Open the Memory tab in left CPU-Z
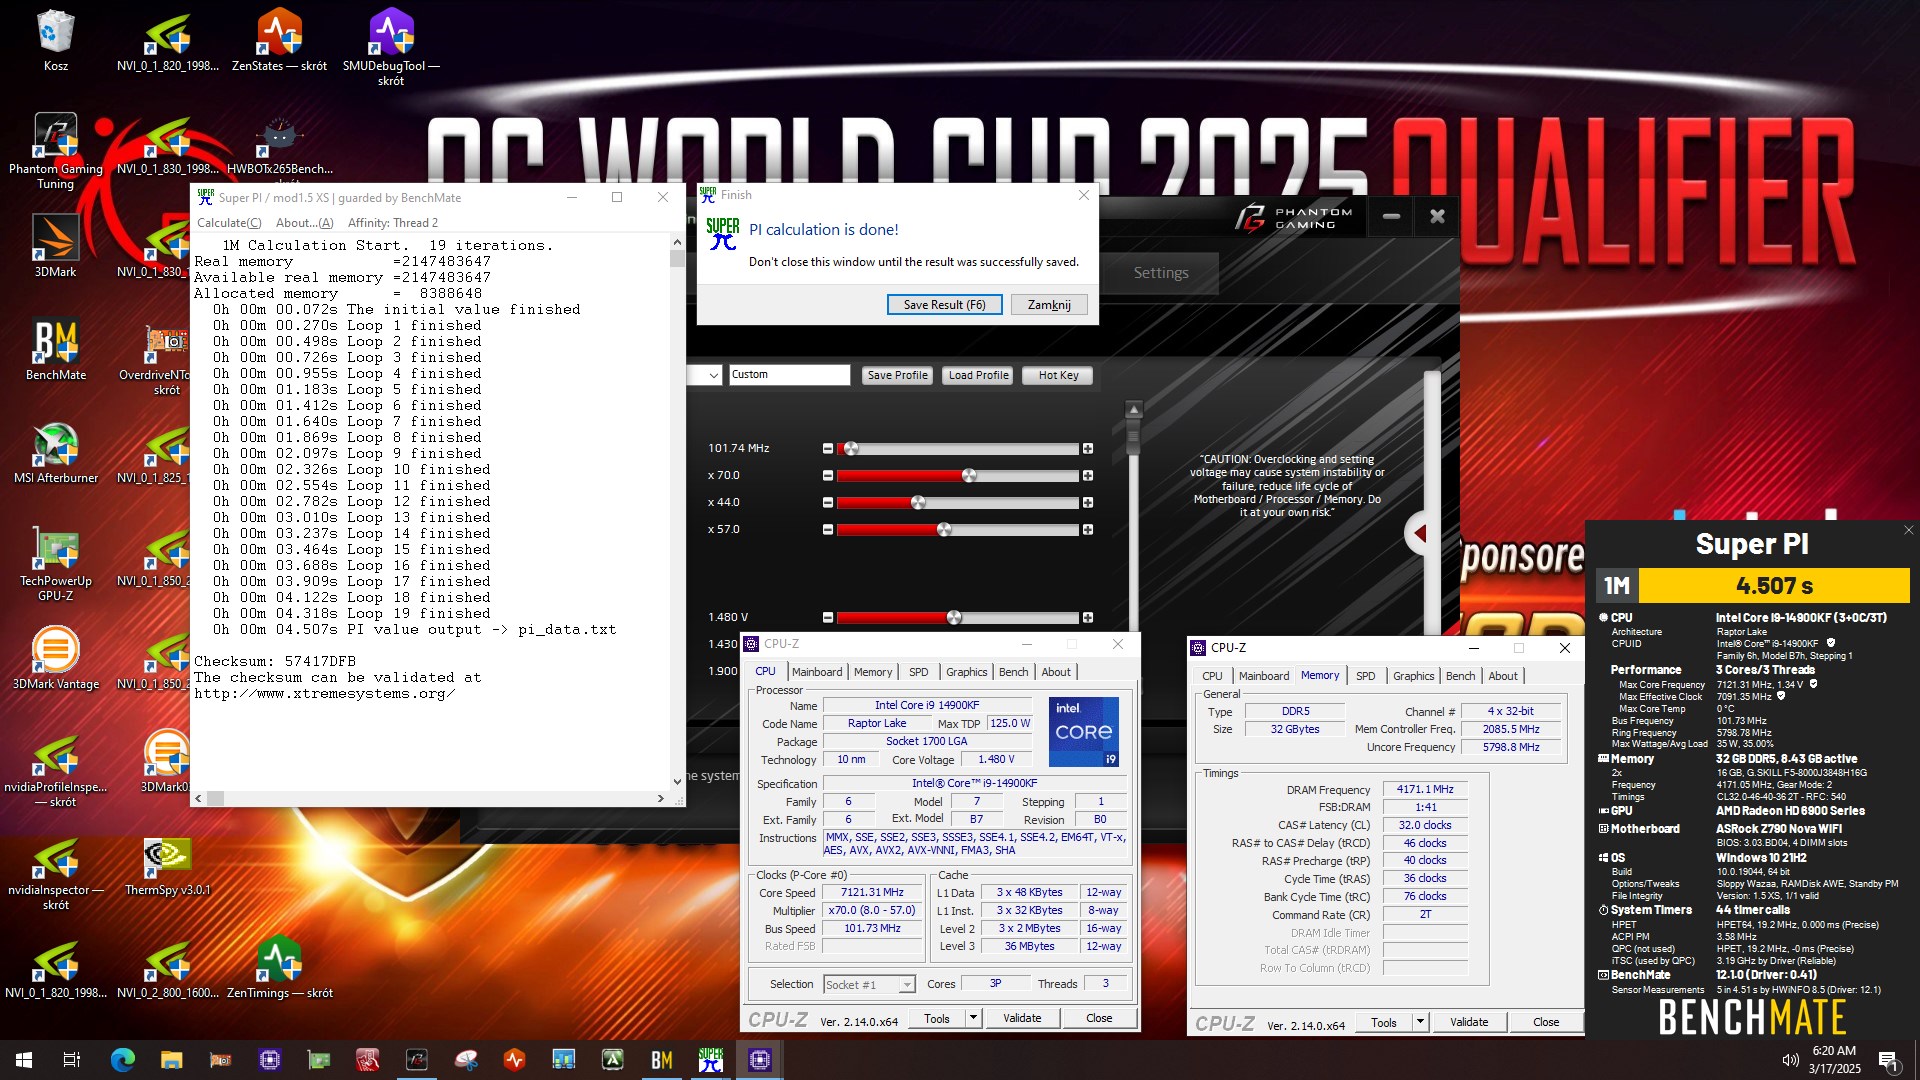The image size is (1920, 1080). (x=872, y=672)
